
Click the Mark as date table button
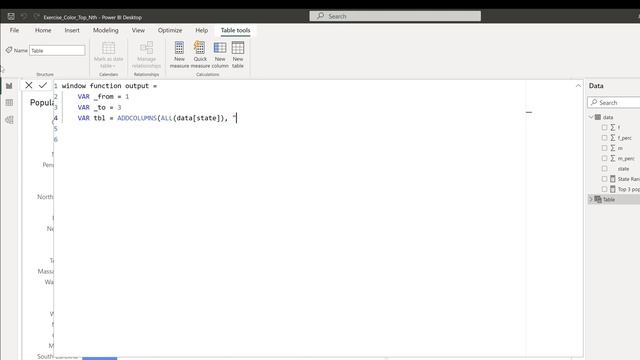[x=108, y=54]
